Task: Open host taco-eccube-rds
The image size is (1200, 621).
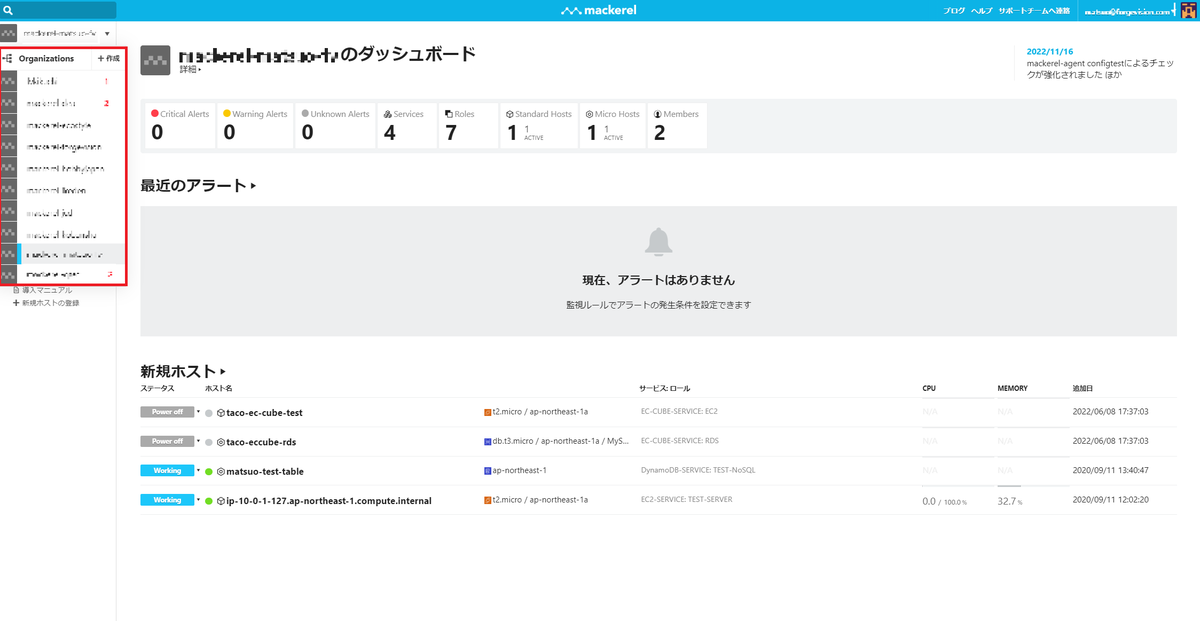Action: 261,441
